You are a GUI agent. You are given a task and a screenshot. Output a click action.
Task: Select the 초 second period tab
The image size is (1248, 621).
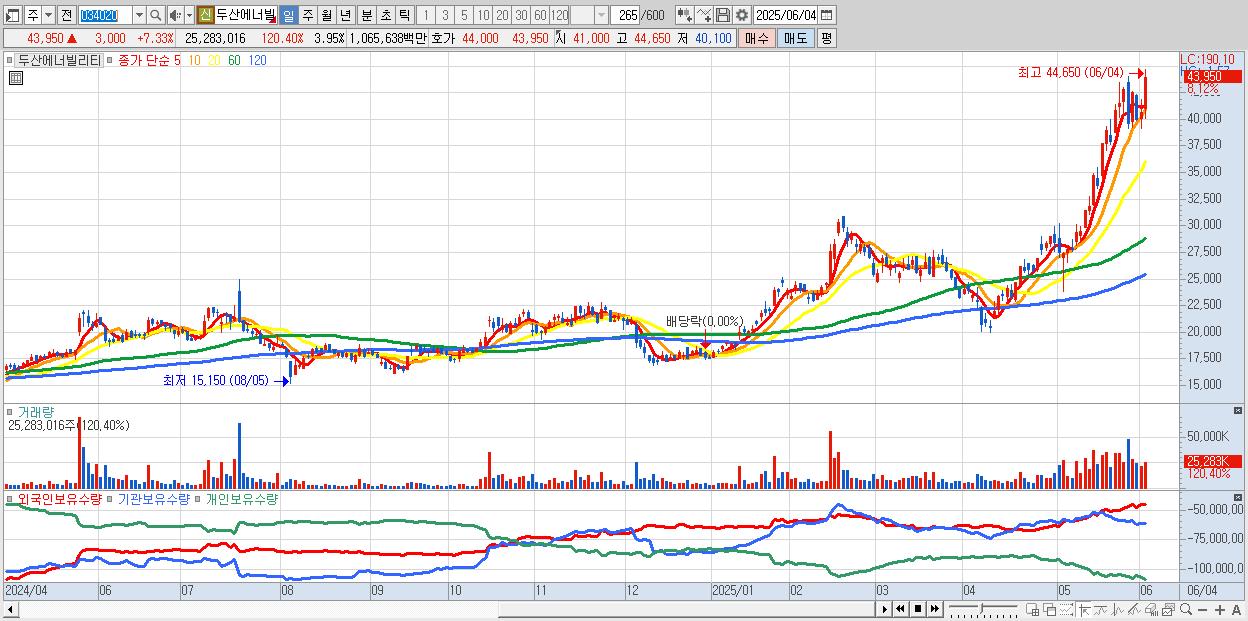[385, 15]
